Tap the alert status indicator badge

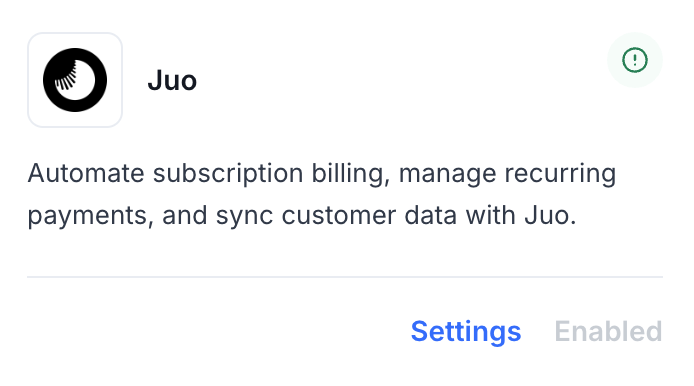pos(635,60)
